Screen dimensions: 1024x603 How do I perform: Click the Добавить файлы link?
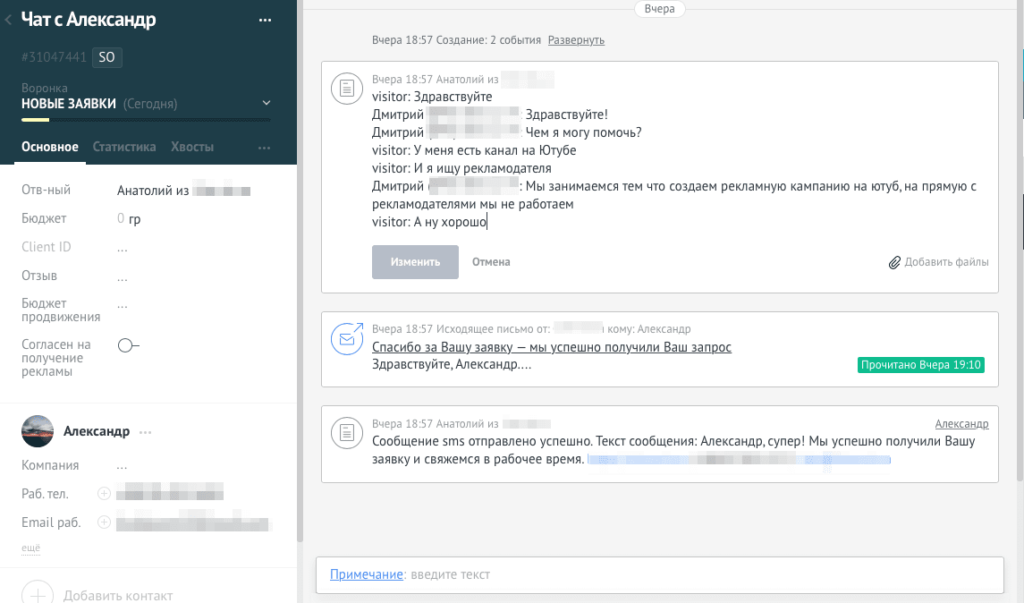click(946, 262)
